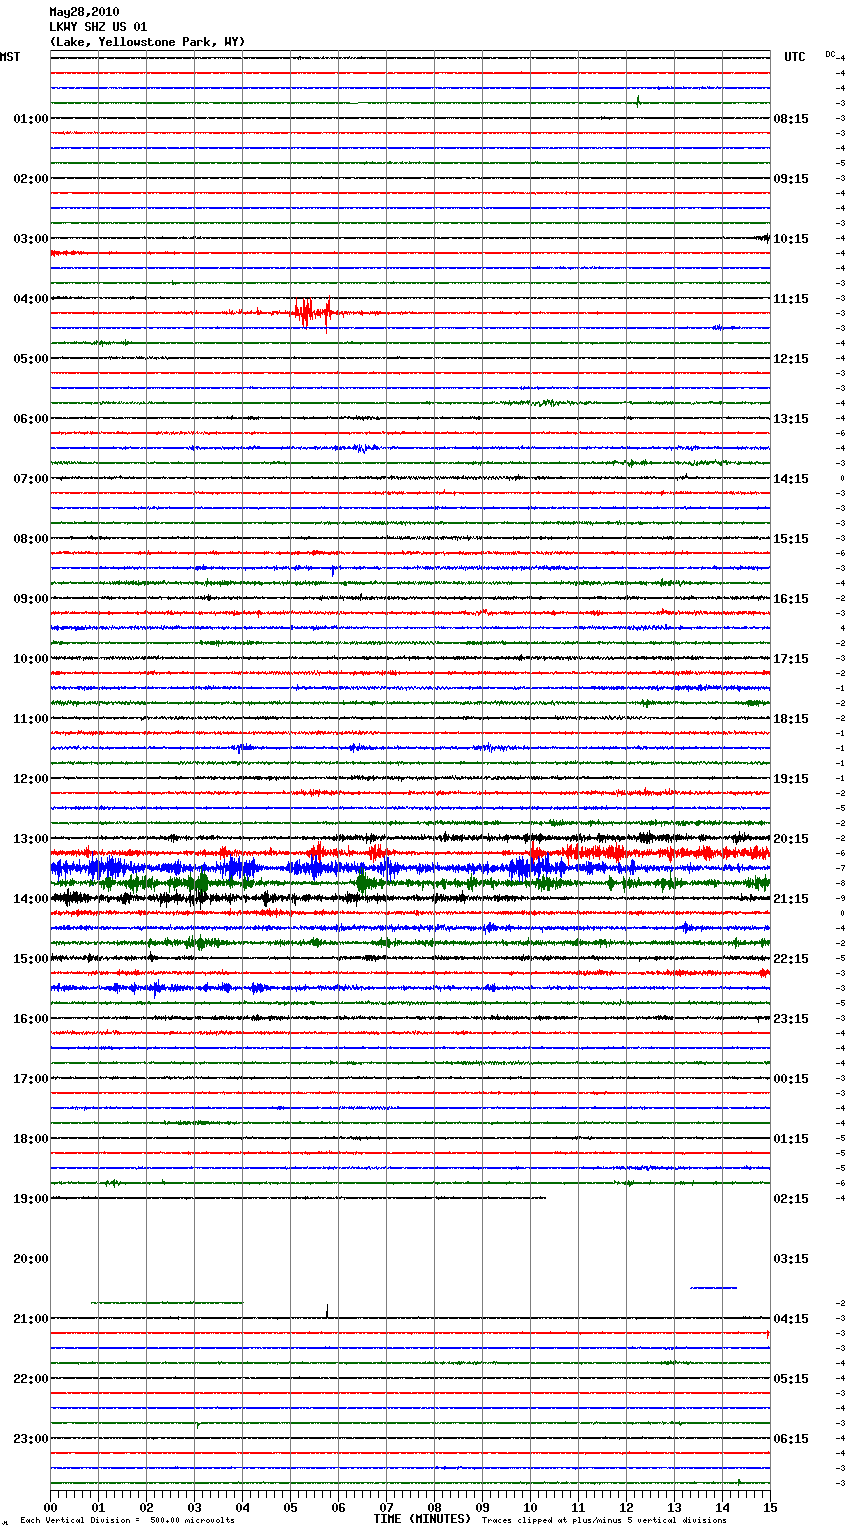
Task: Click the 20:15 UTC time label
Action: pos(791,839)
